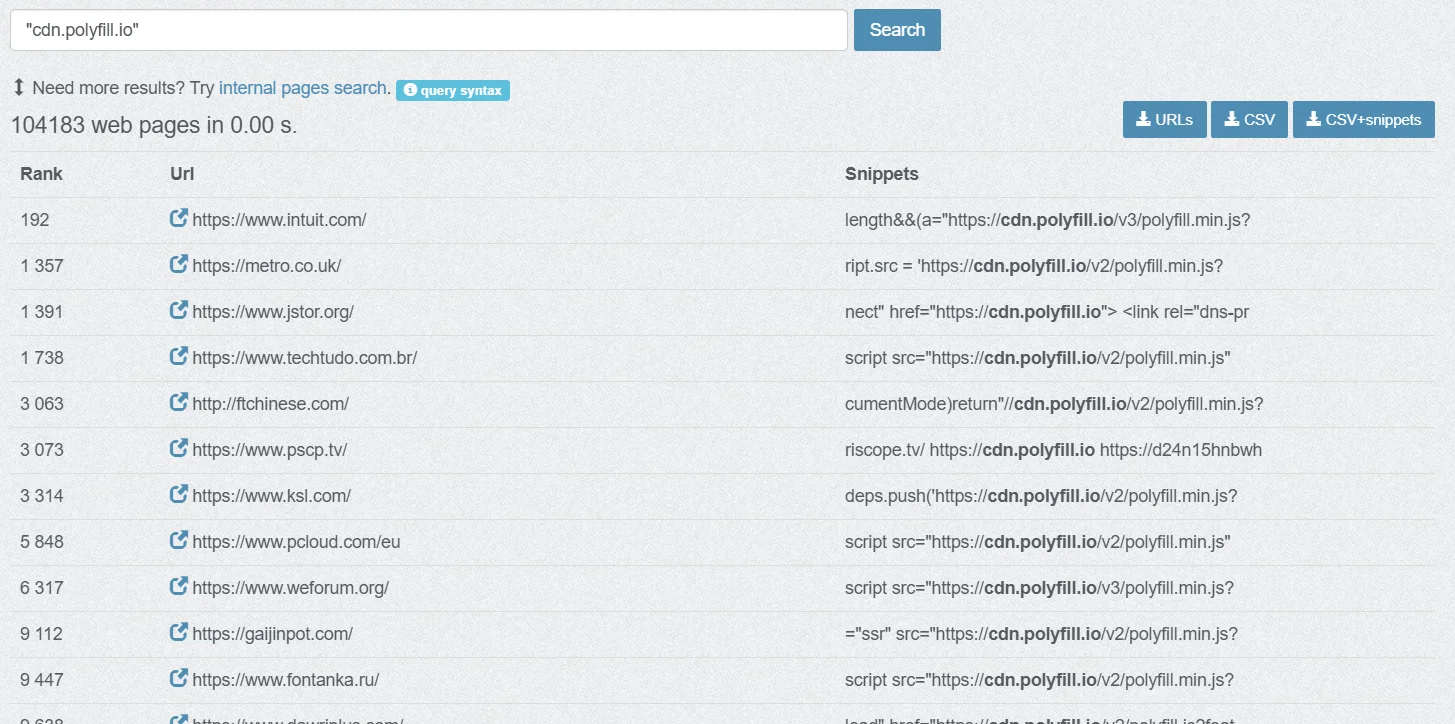
Task: Open https://www.pcloud.com/eu link
Action: tap(296, 542)
